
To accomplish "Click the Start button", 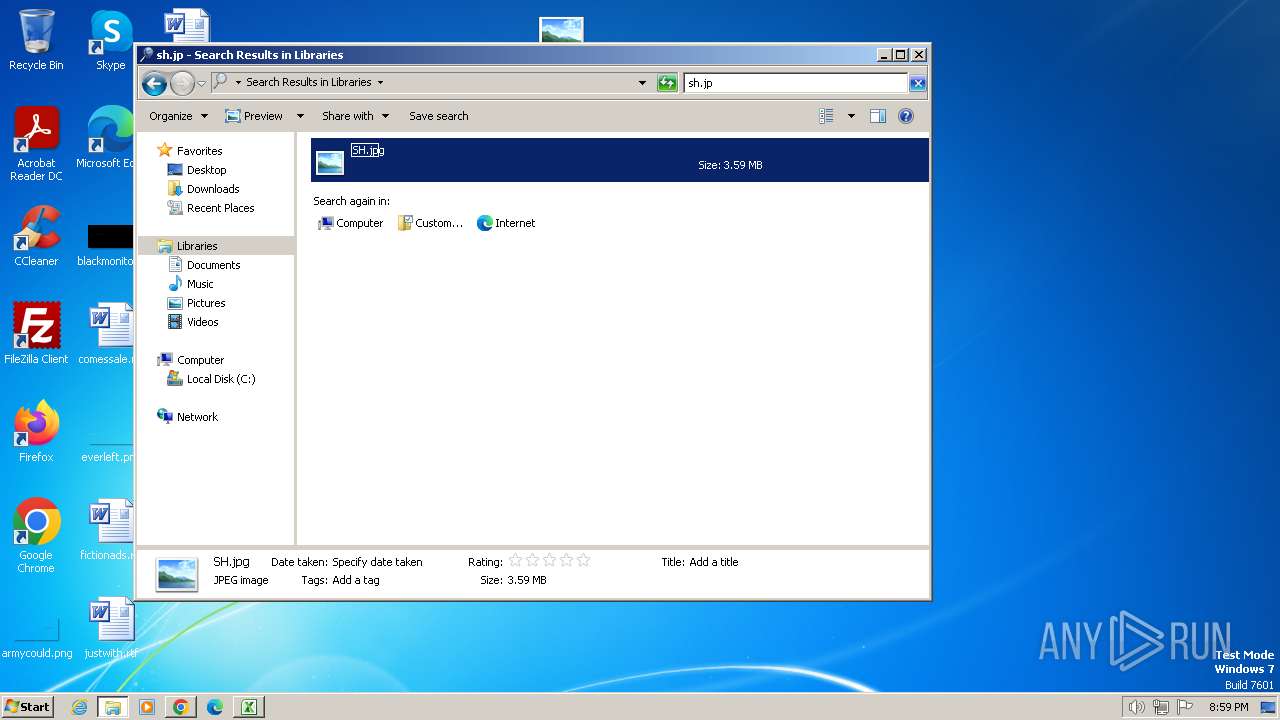I will point(27,706).
